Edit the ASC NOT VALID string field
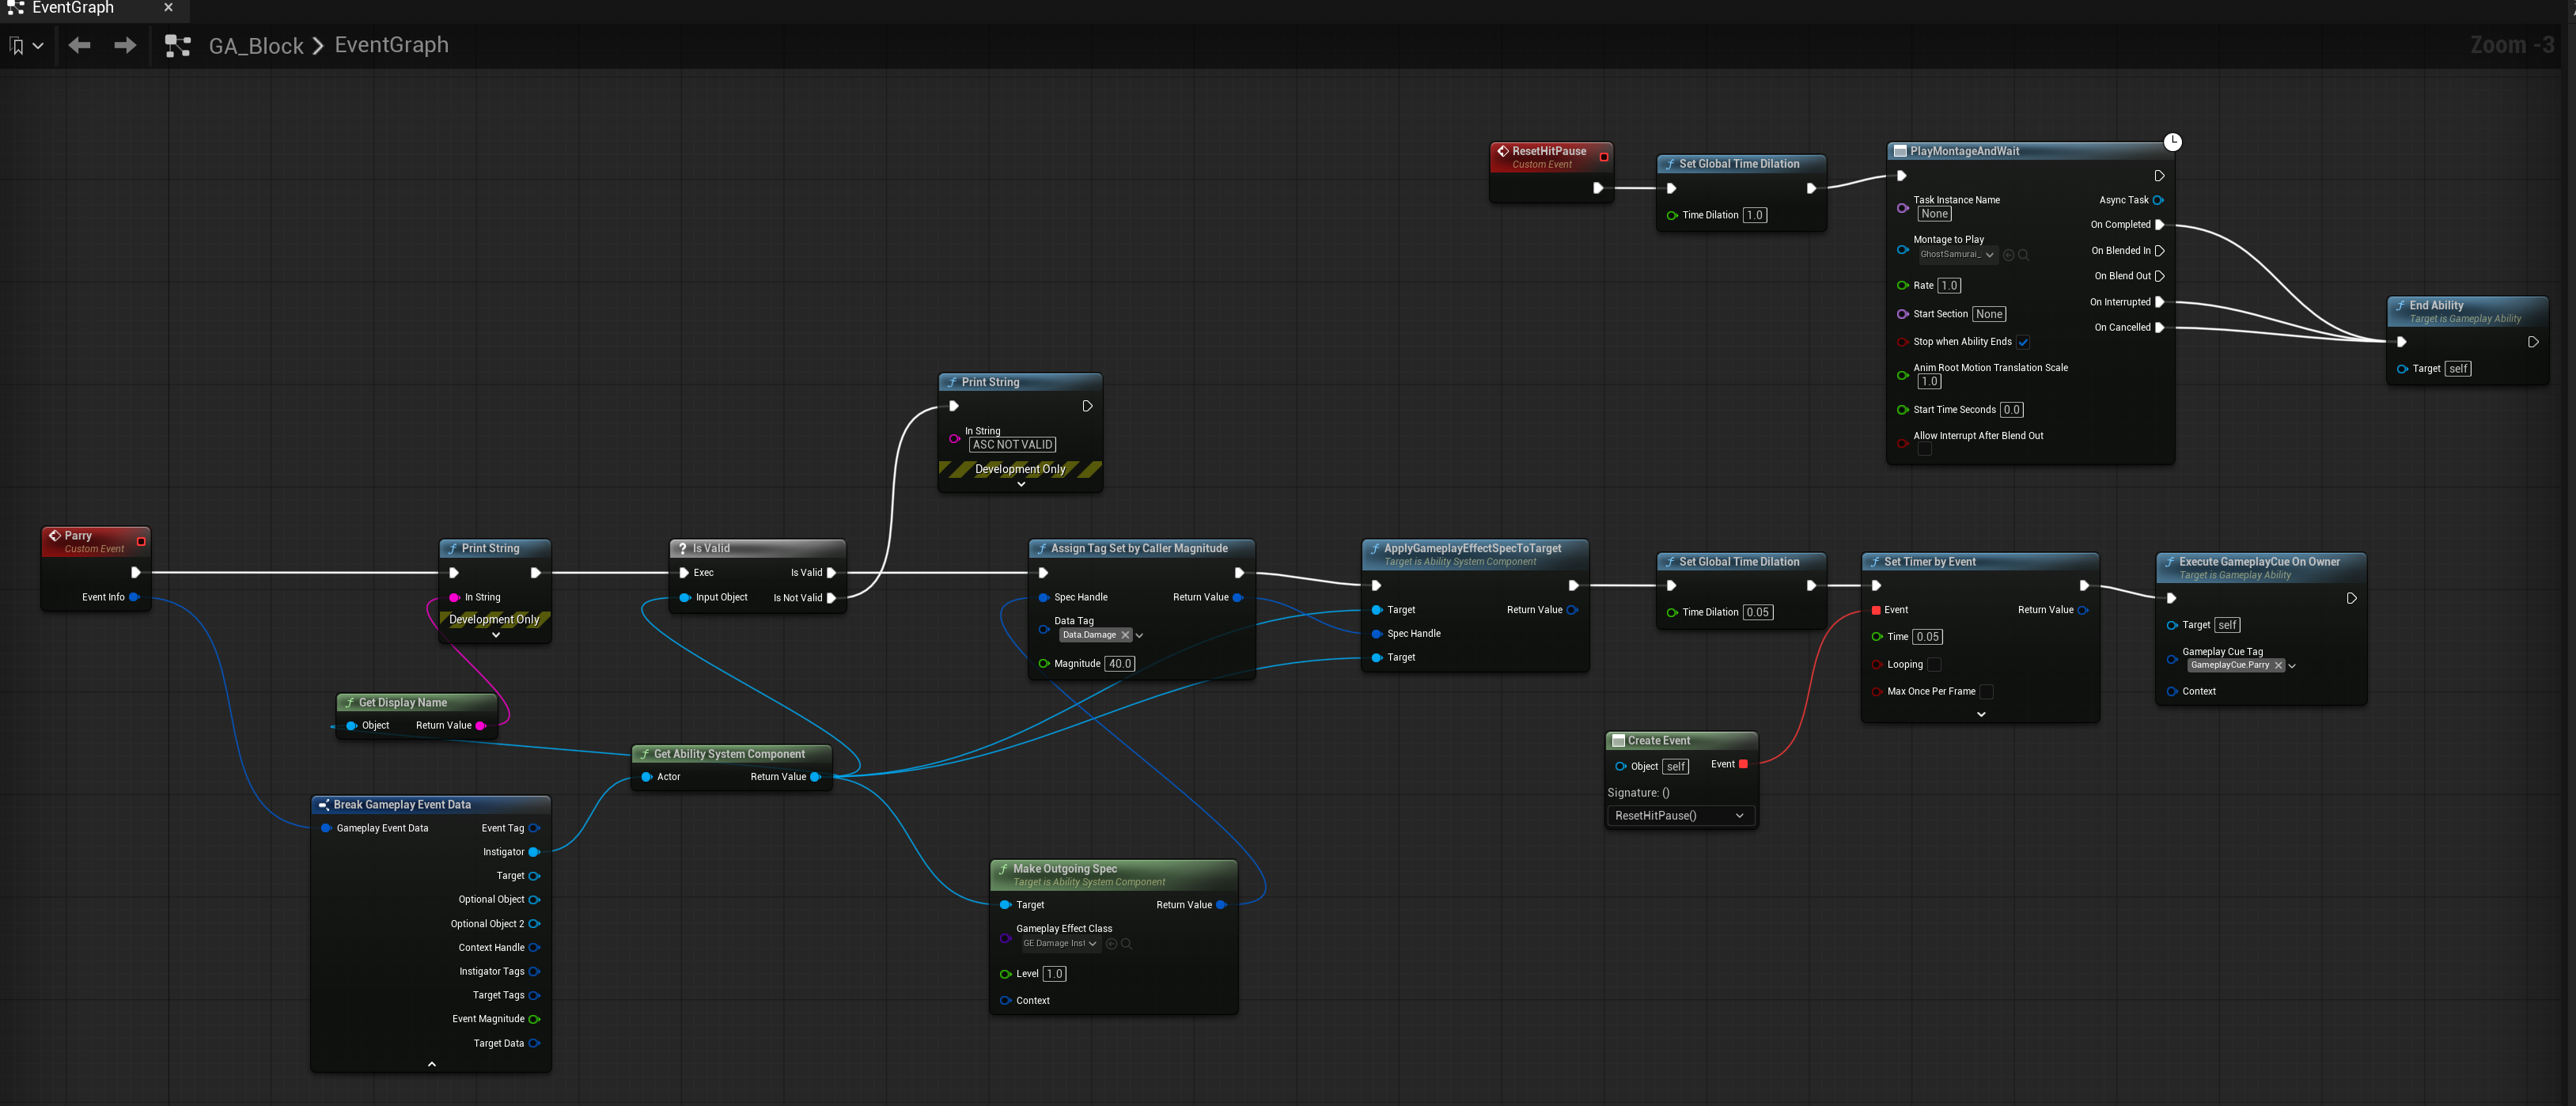Viewport: 2576px width, 1106px height. tap(1012, 445)
